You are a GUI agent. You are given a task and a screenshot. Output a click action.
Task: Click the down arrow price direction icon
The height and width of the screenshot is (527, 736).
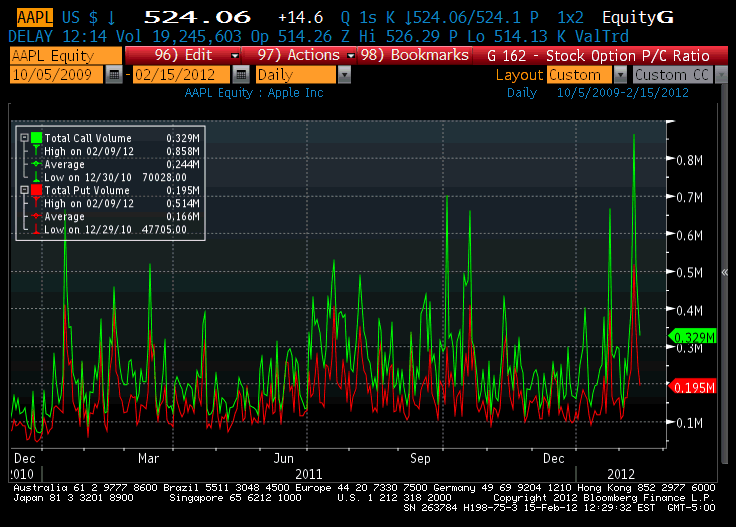click(x=111, y=18)
